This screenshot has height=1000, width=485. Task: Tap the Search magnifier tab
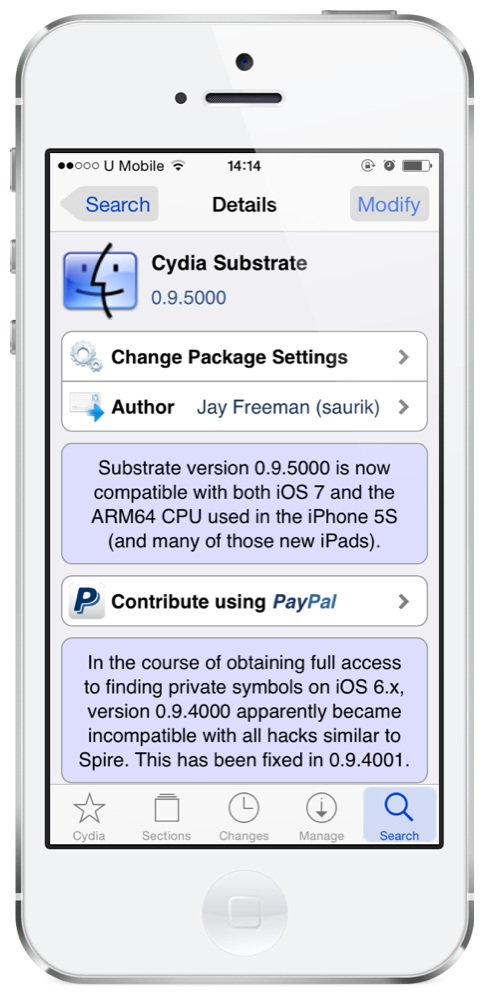[399, 815]
